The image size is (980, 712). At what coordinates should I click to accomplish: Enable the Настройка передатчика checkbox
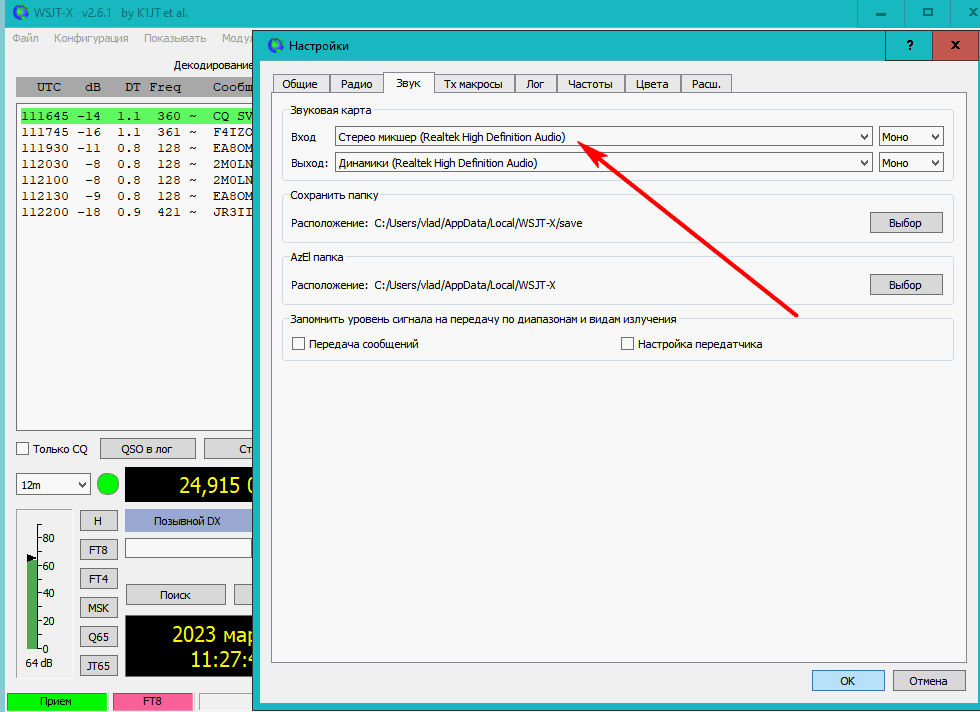(x=628, y=344)
